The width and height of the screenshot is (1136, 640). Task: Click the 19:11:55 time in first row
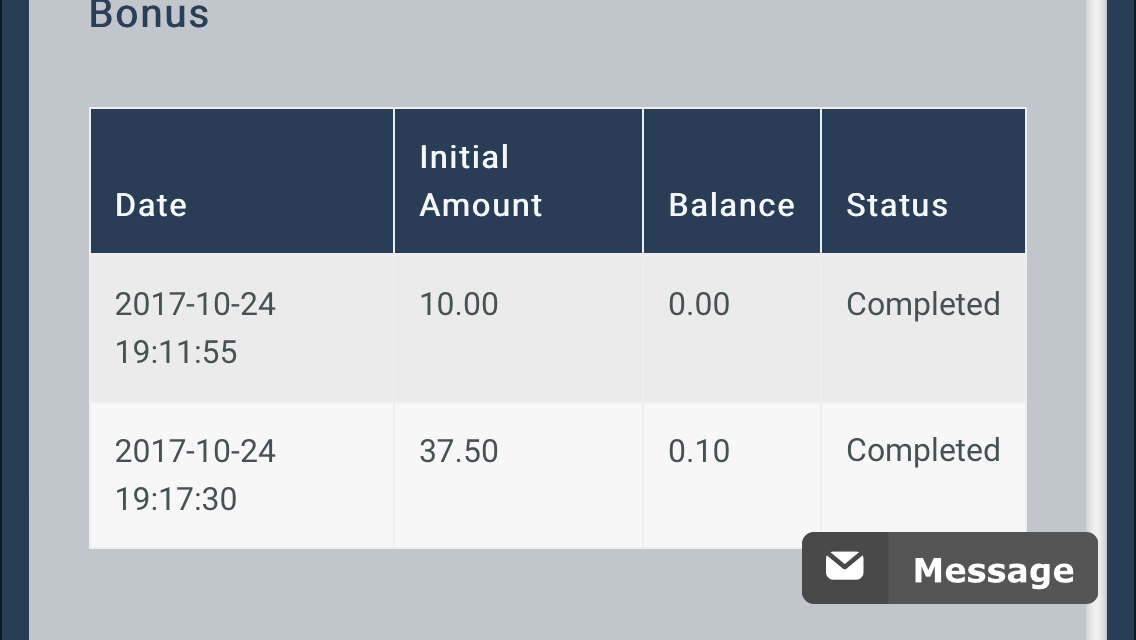click(176, 352)
